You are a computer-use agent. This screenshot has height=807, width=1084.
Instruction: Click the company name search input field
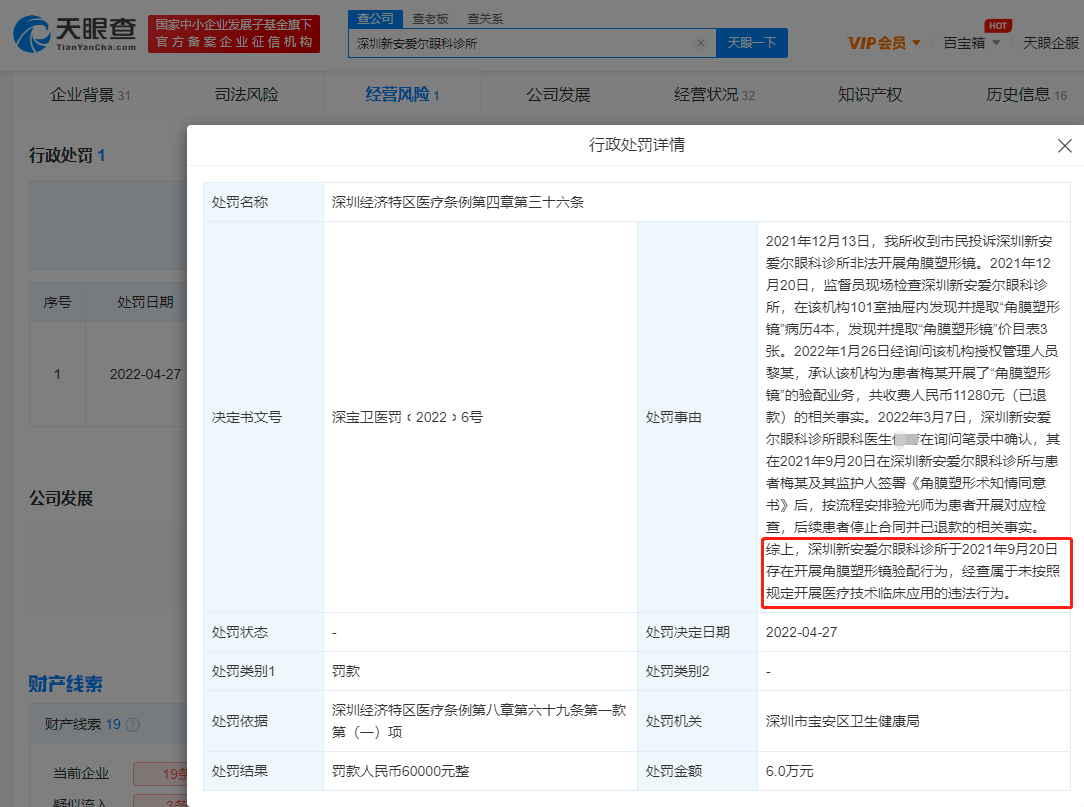click(x=520, y=43)
